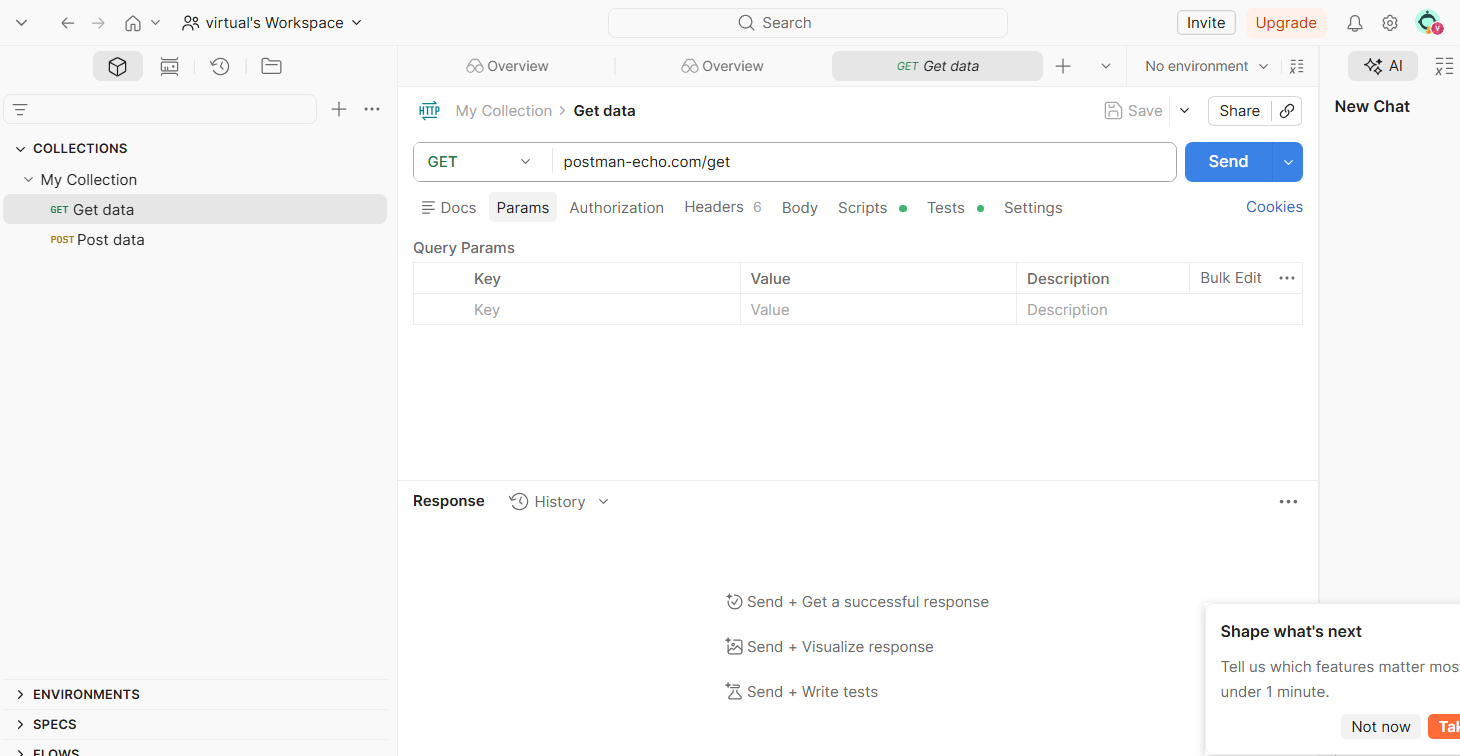Change the GET method dropdown
This screenshot has width=1460, height=756.
point(481,162)
